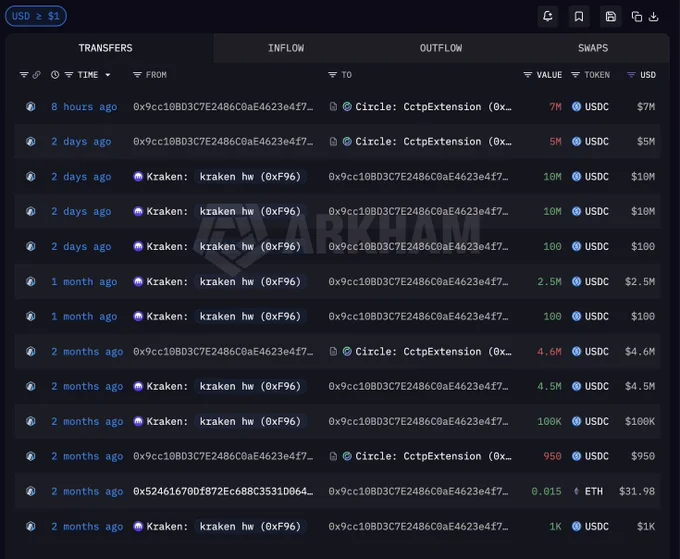Click USDC token icon in the $1K row
This screenshot has width=680, height=559.
coord(576,526)
